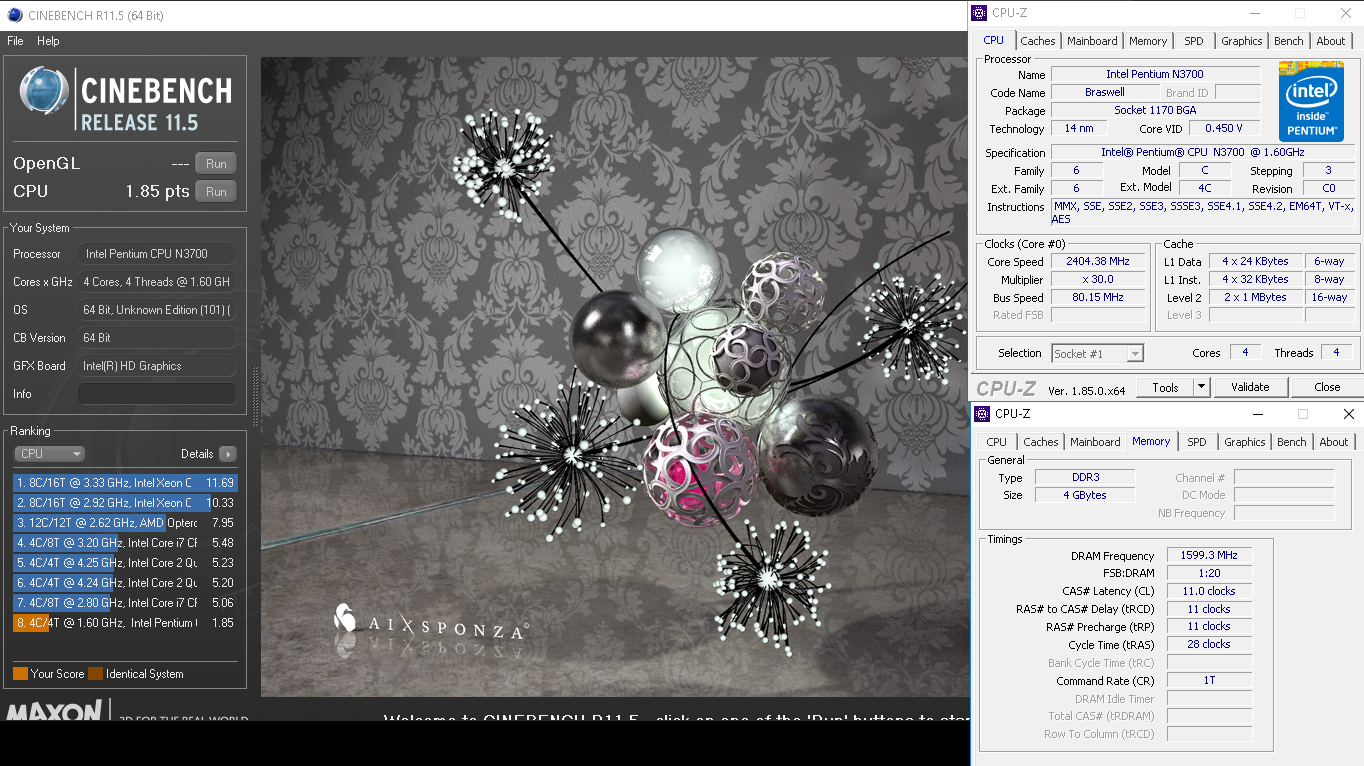Screen dimensions: 1364x766
Task: Open About tab in top CPU-Z window
Action: coord(1331,41)
